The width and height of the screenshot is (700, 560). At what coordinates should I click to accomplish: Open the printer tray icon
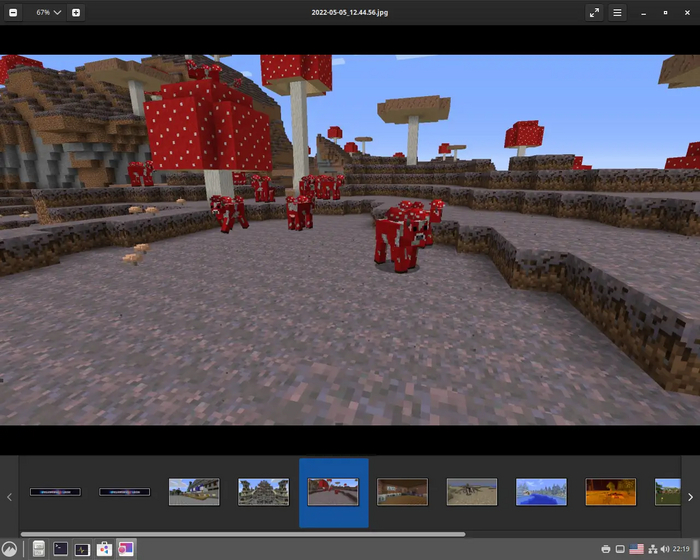tap(606, 549)
